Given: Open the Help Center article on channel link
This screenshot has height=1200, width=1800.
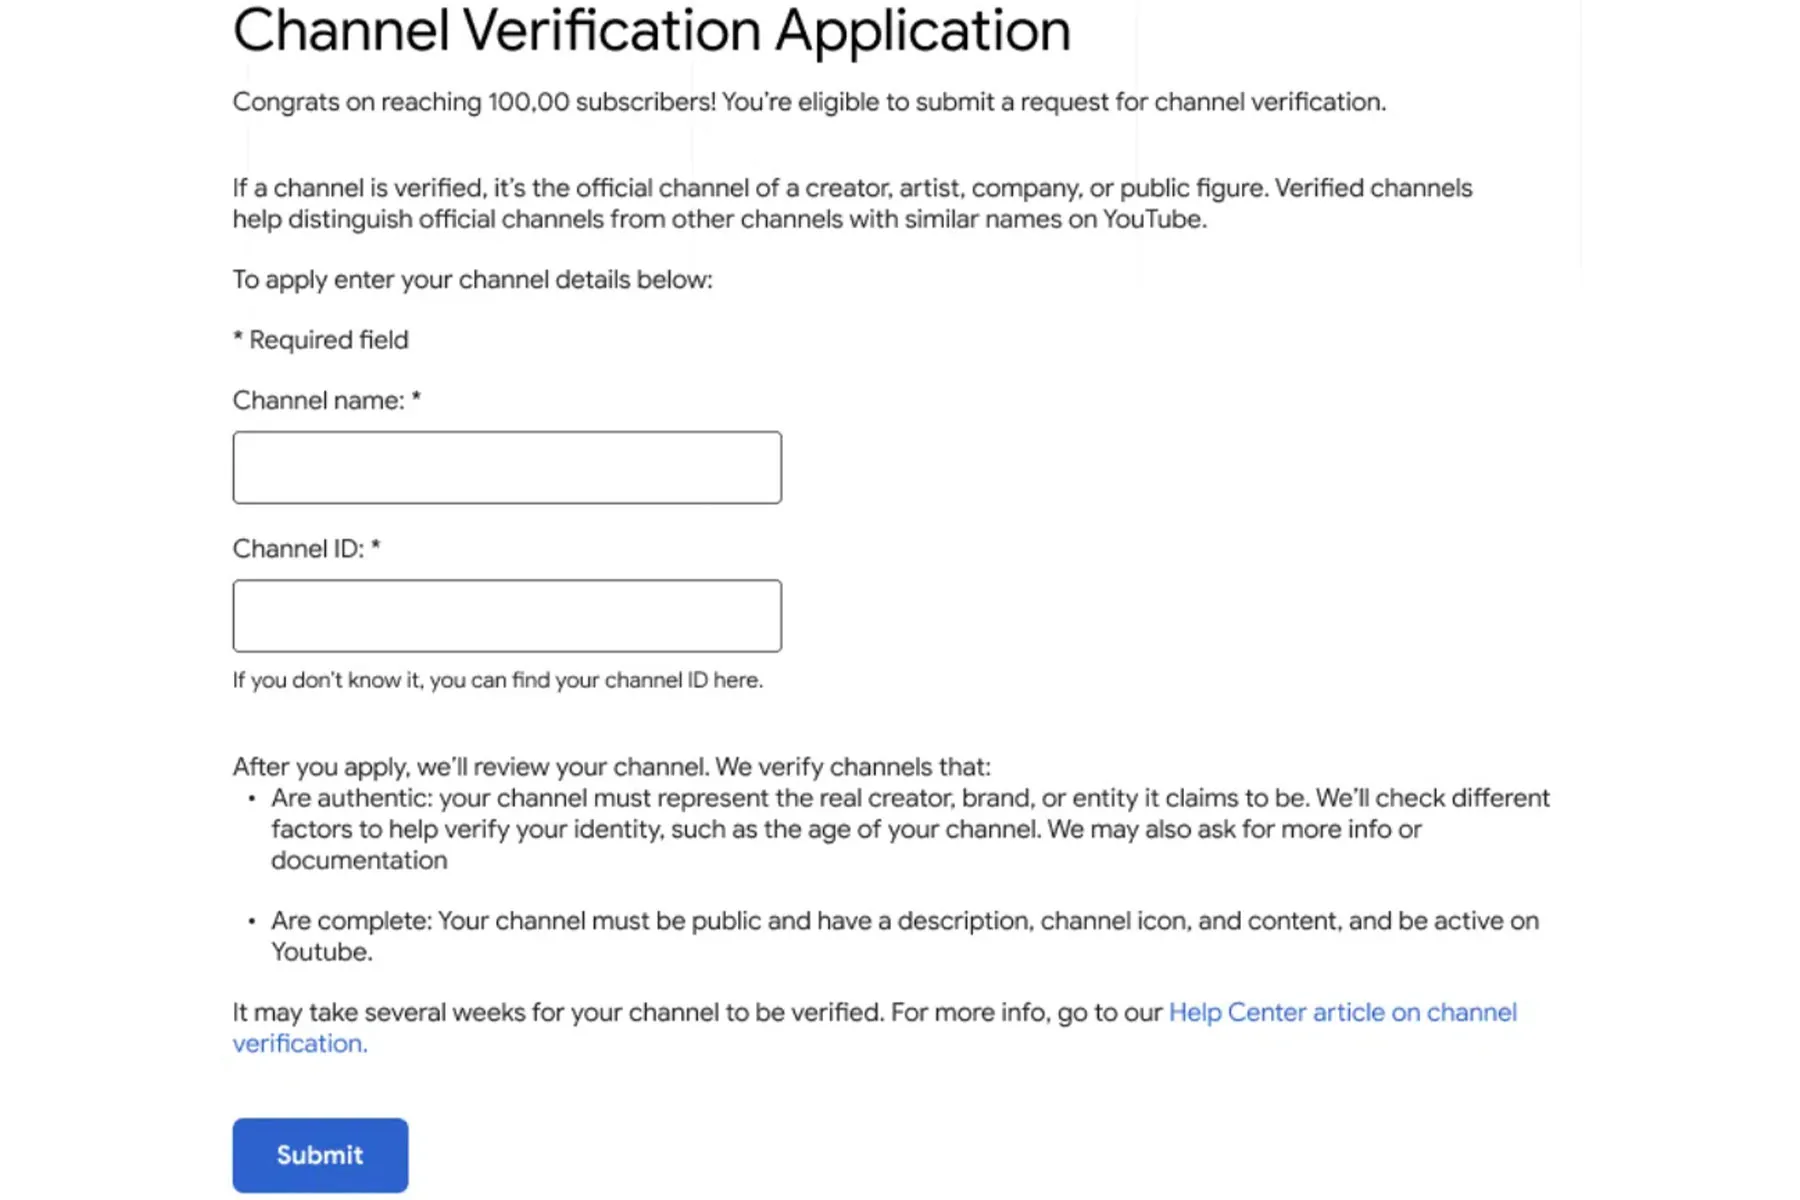Looking at the screenshot, I should (x=1342, y=1012).
